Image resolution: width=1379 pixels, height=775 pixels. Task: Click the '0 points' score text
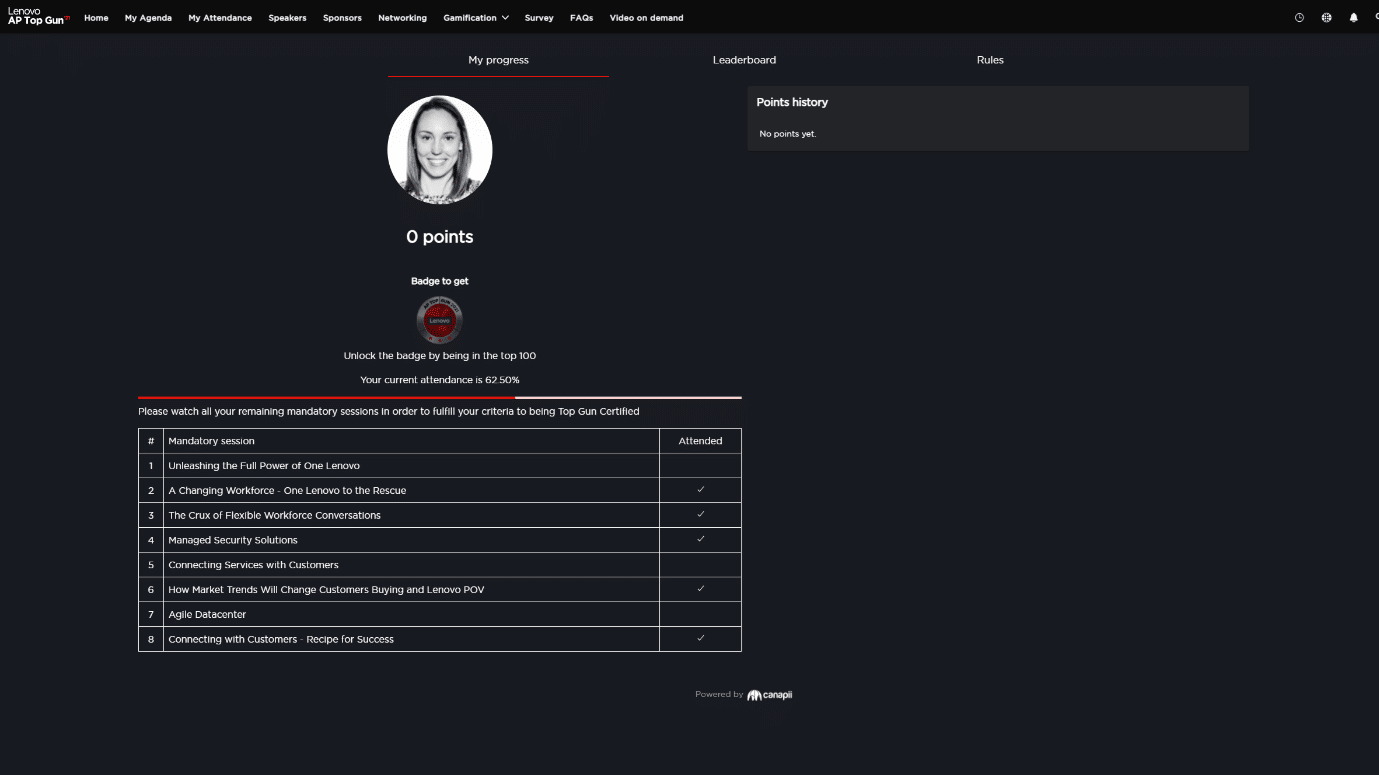(x=440, y=237)
